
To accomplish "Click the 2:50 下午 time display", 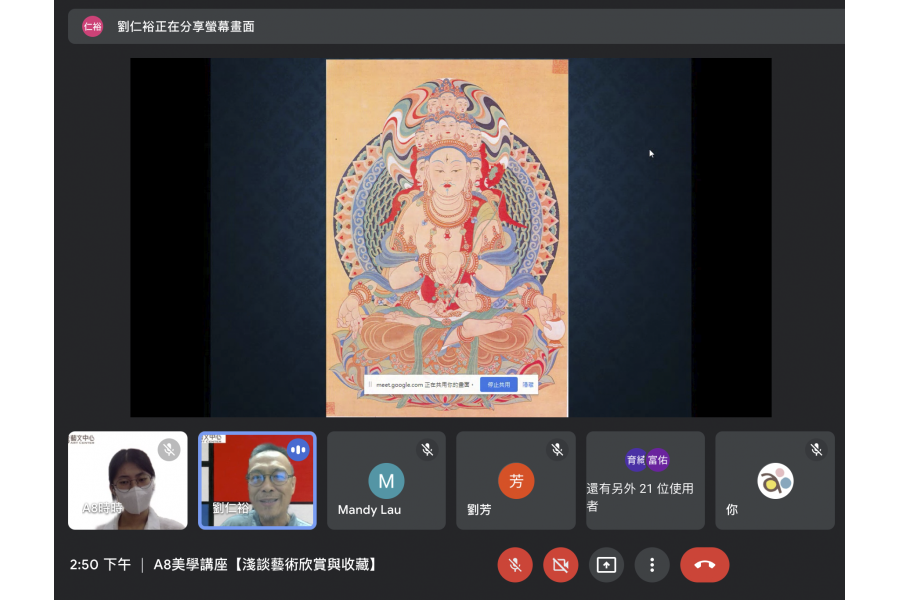I will click(100, 565).
